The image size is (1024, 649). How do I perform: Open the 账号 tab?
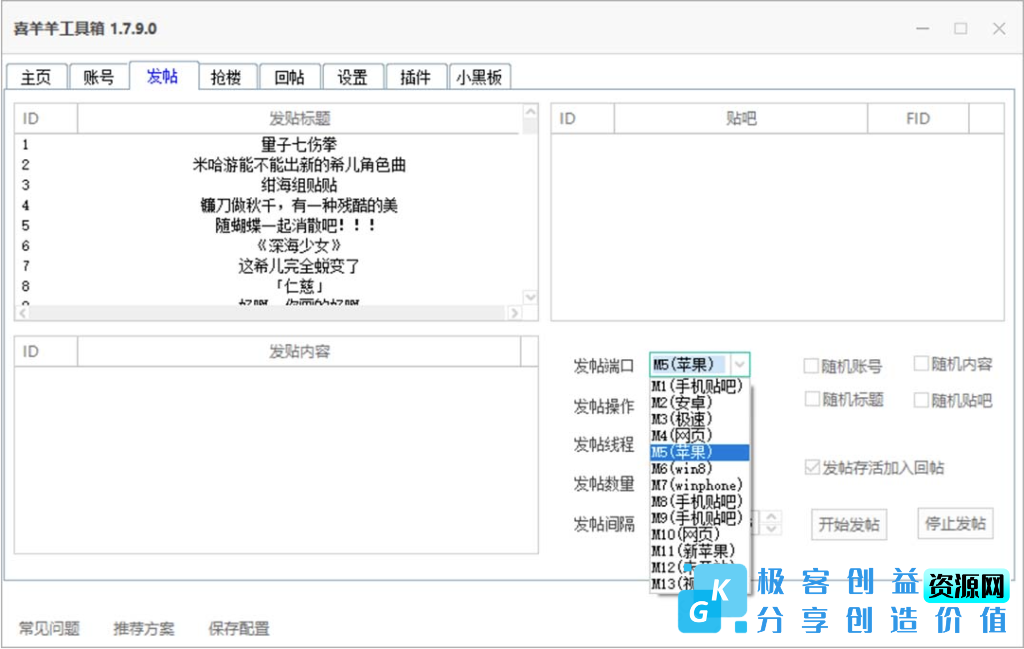pyautogui.click(x=99, y=76)
